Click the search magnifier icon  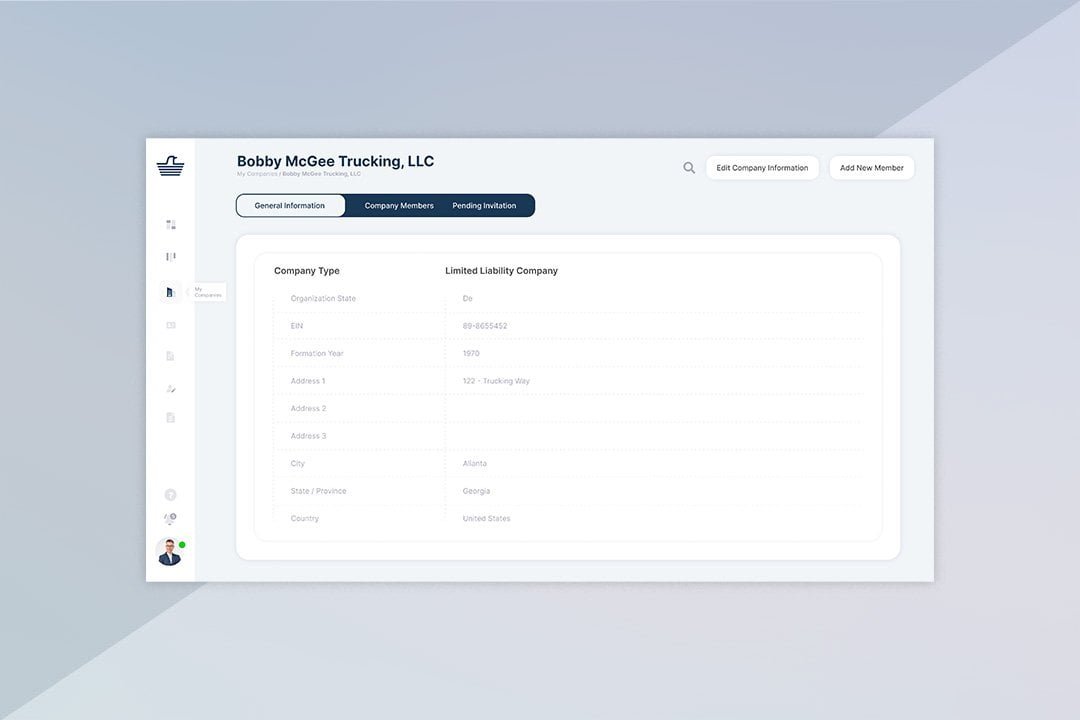(689, 168)
